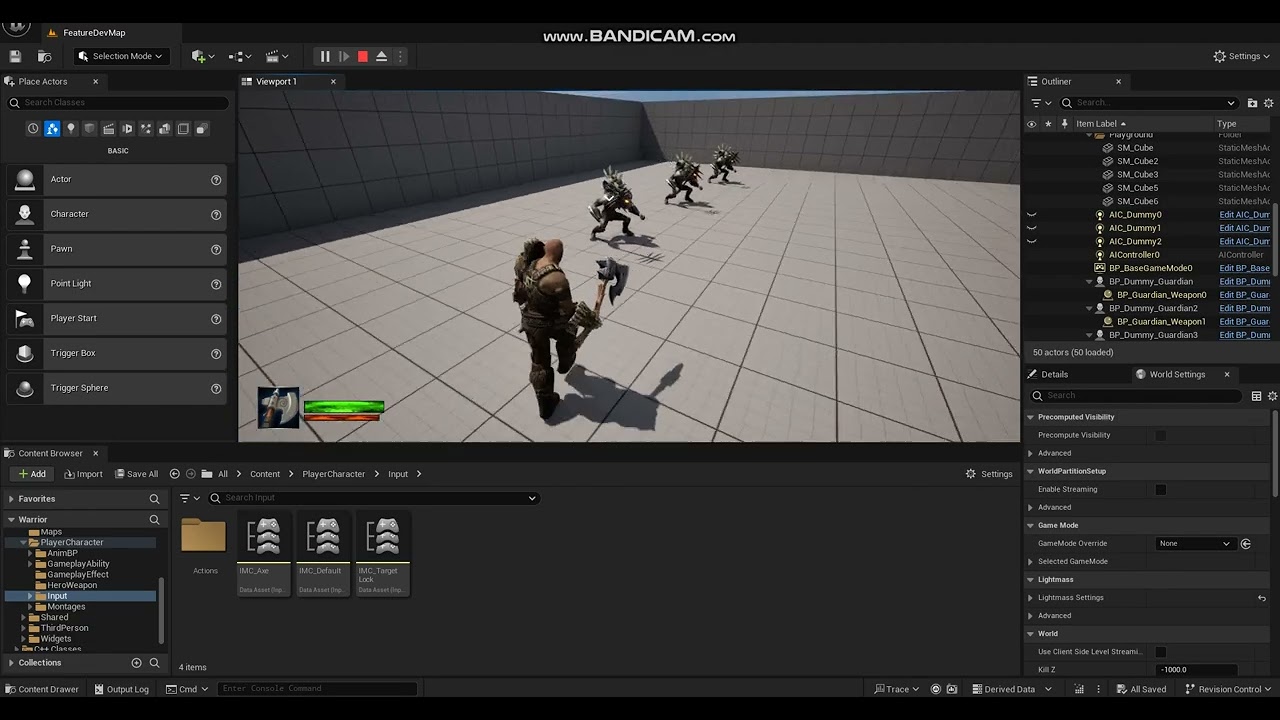
Task: Open the Outliner filter options dropdown
Action: [1041, 102]
